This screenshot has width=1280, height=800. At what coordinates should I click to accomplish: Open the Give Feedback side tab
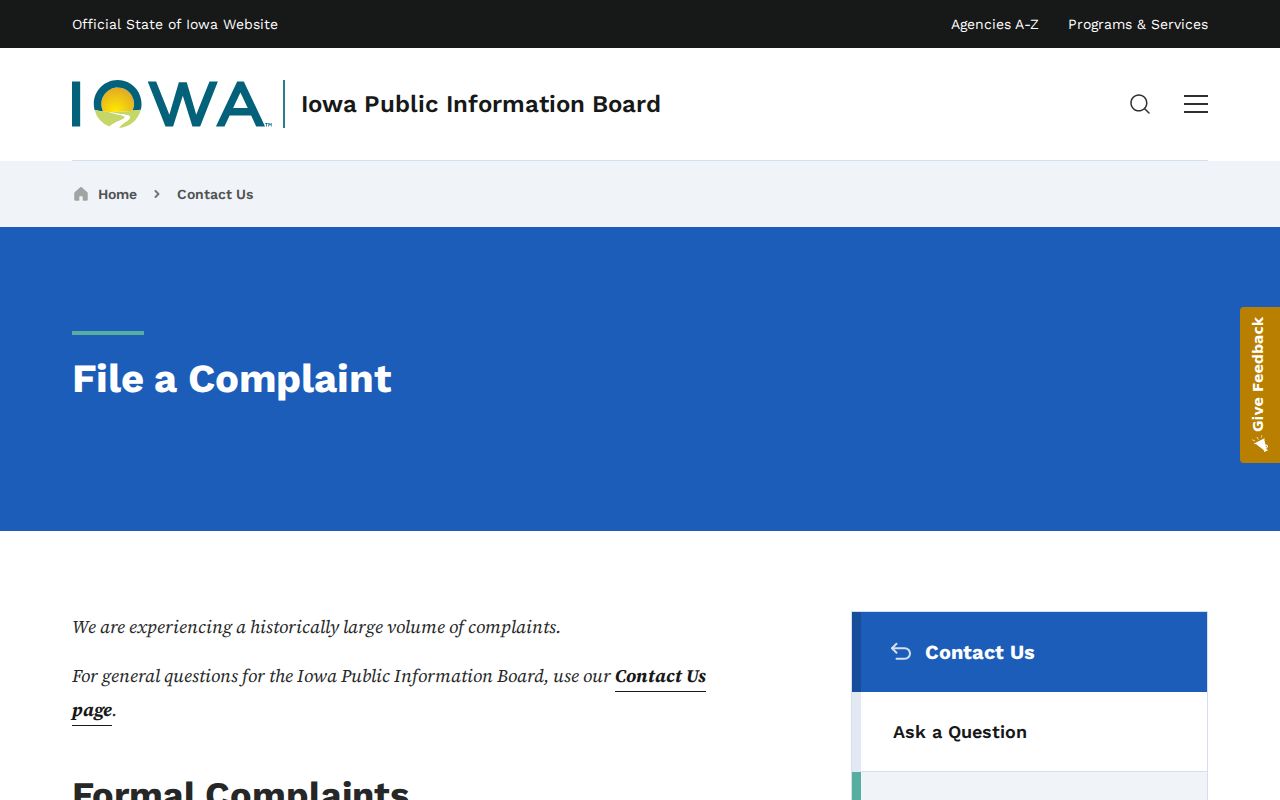coord(1260,385)
